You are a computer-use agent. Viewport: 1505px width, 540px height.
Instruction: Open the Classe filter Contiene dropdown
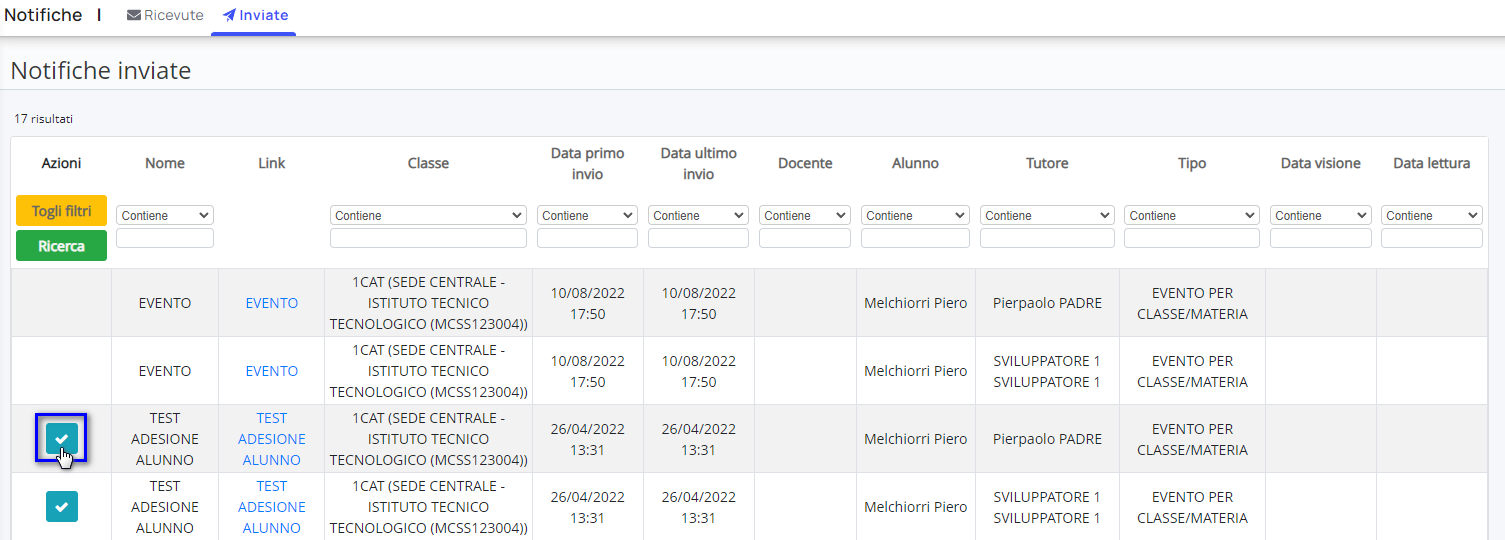pos(428,215)
